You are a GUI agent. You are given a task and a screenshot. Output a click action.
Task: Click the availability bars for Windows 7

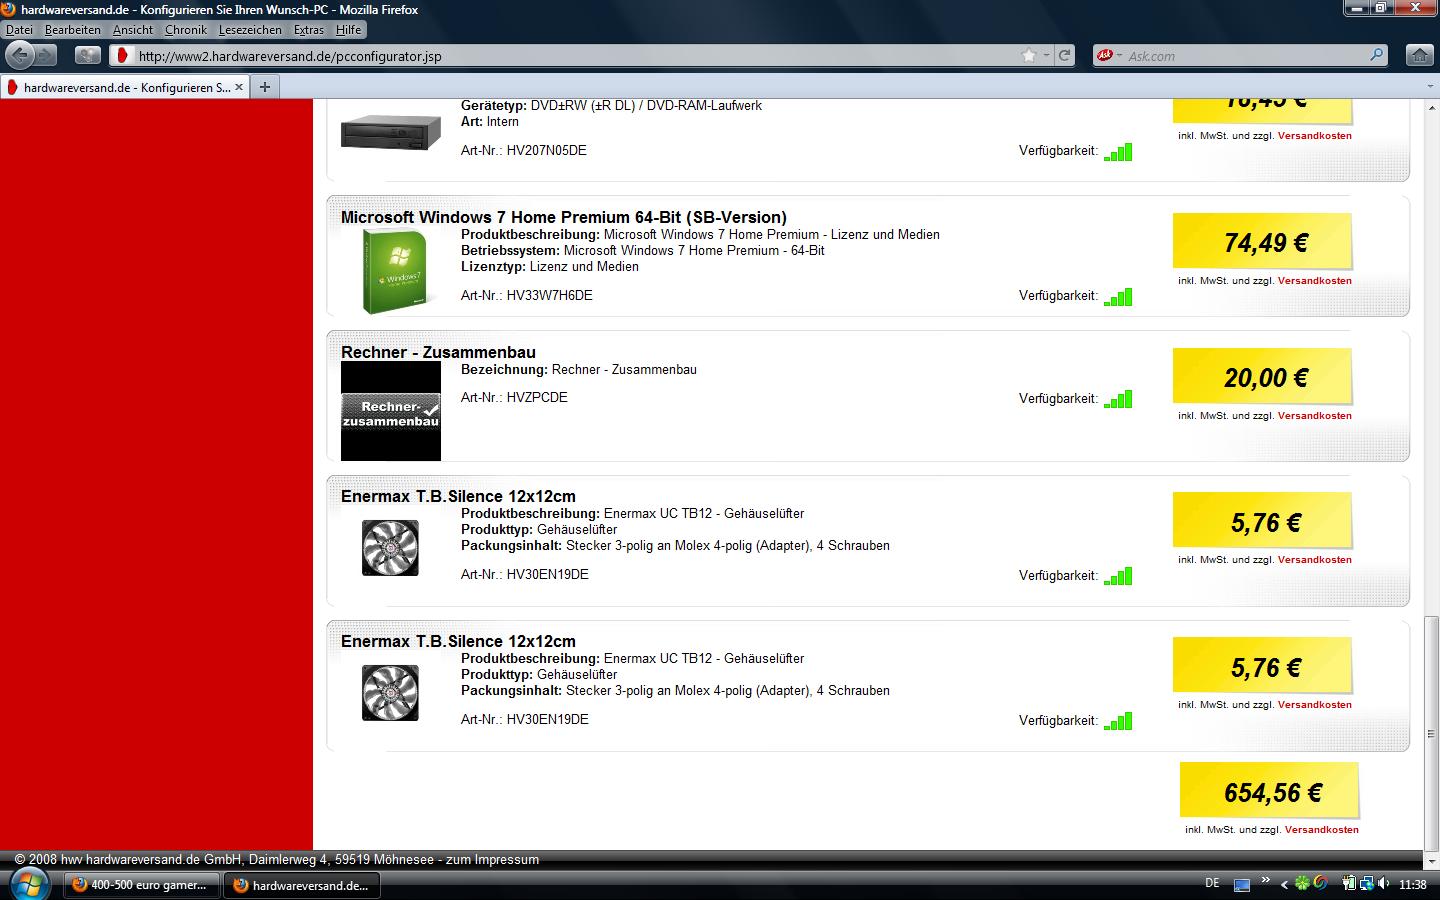coord(1118,297)
